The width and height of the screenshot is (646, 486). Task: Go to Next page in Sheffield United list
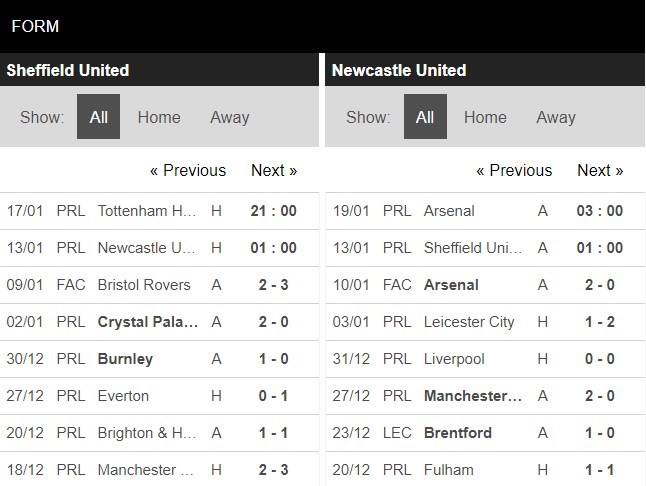(x=274, y=170)
